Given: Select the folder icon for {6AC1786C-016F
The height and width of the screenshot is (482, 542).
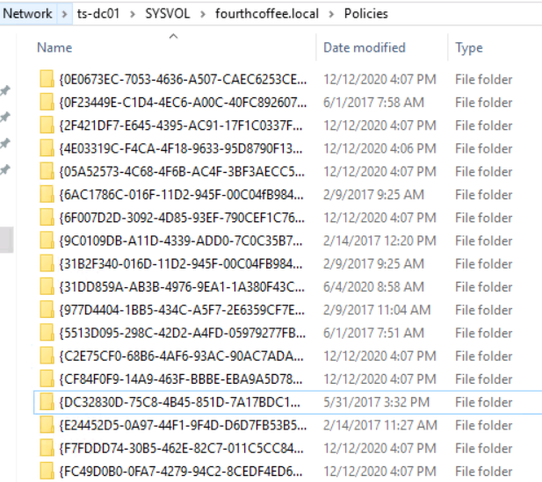Looking at the screenshot, I should (47, 194).
